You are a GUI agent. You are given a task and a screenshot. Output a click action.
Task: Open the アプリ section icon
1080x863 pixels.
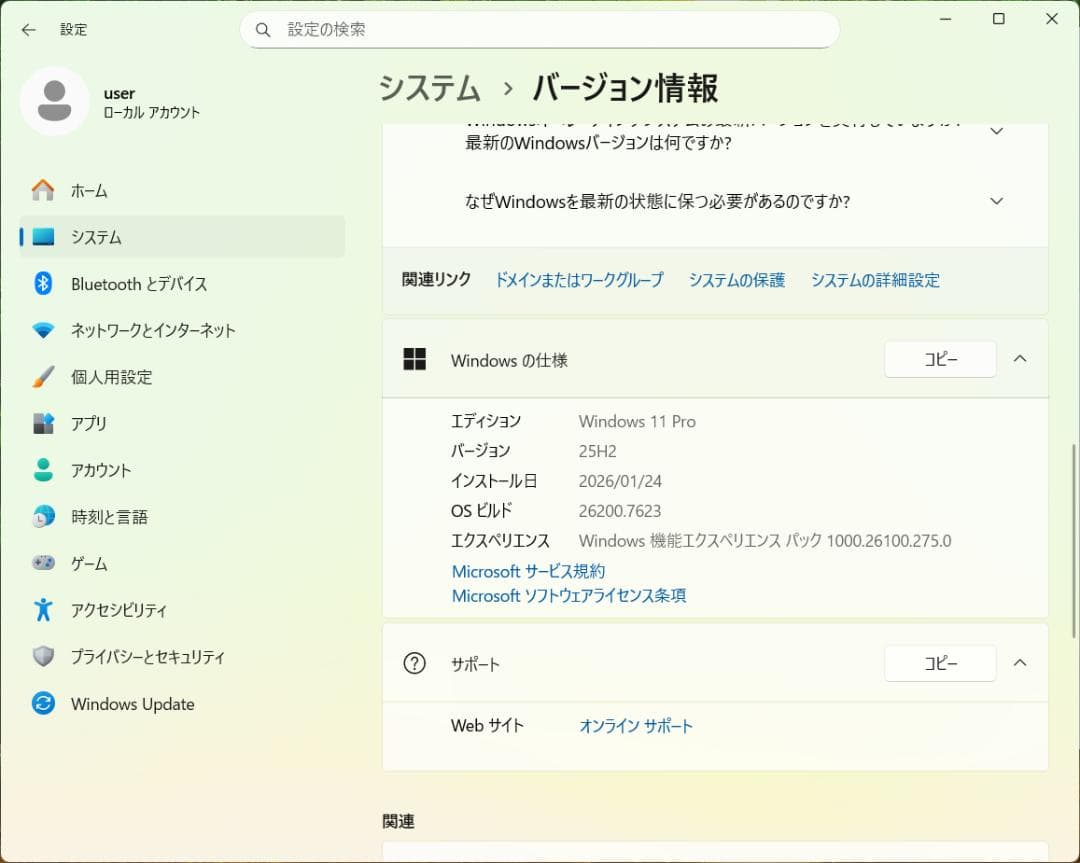[x=42, y=423]
